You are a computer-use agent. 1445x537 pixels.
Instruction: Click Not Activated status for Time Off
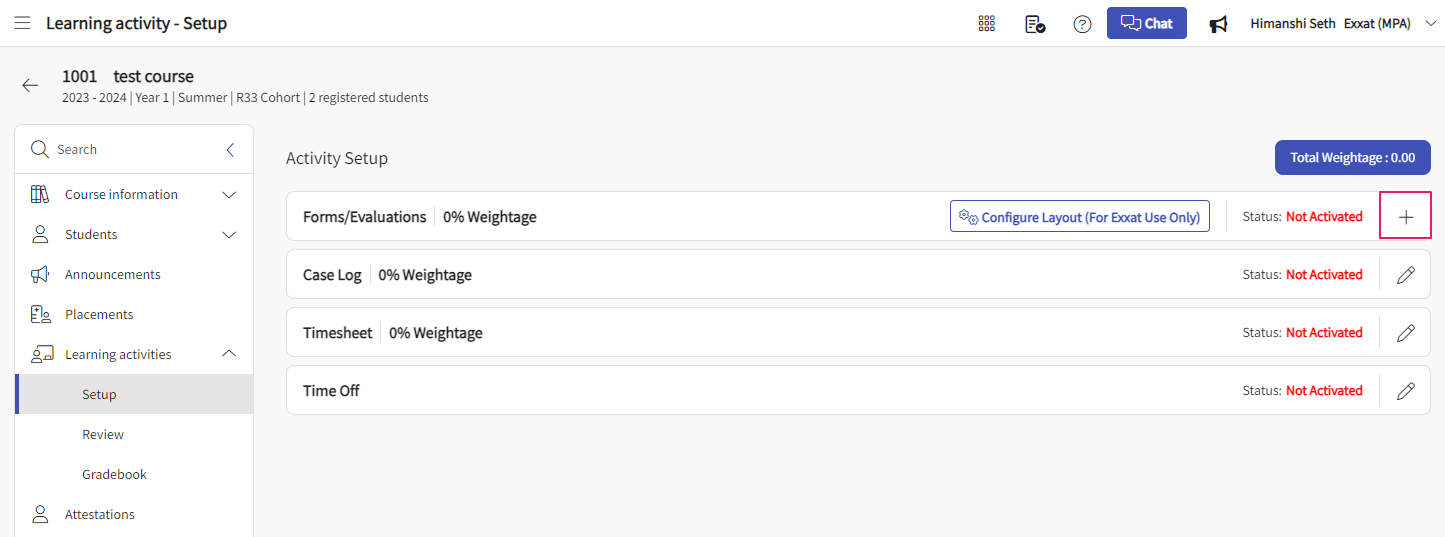pos(1324,390)
